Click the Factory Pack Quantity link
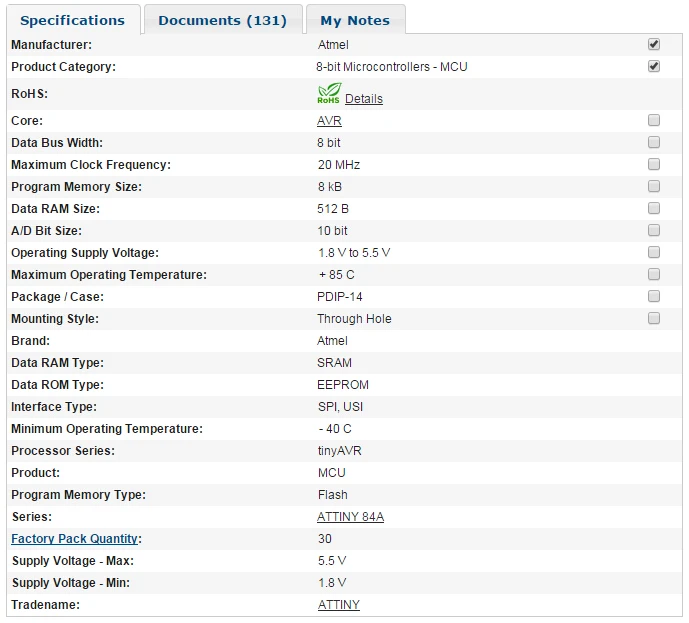Image resolution: width=689 pixels, height=623 pixels. point(75,539)
